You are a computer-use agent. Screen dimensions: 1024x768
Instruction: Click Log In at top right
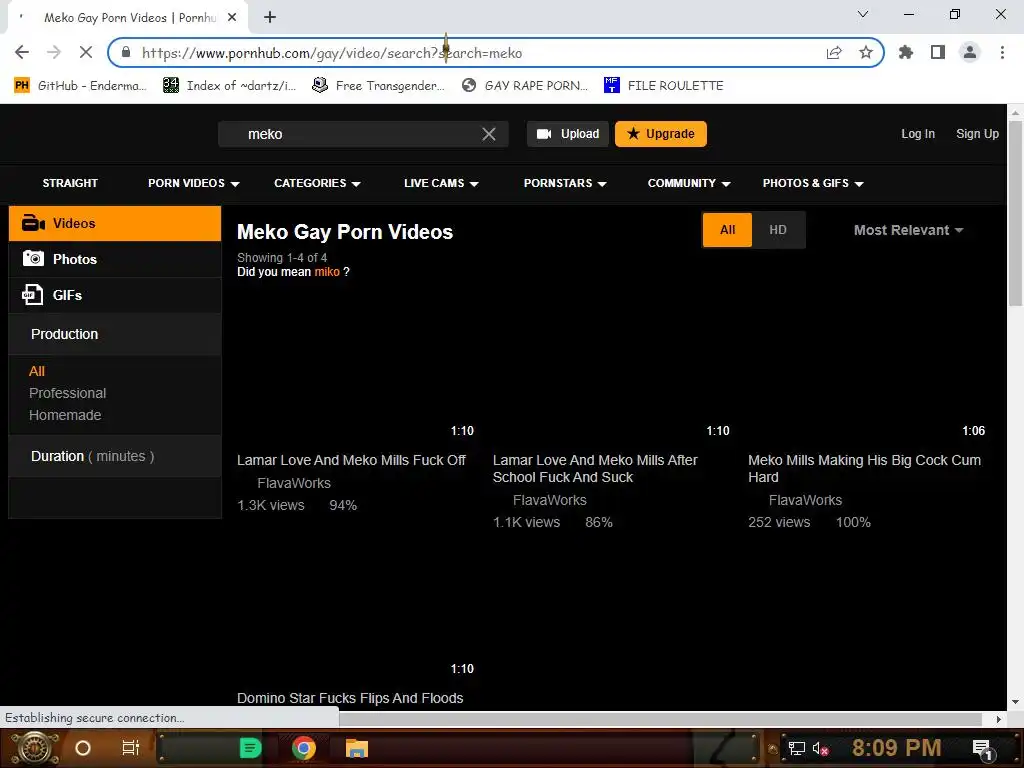(918, 134)
